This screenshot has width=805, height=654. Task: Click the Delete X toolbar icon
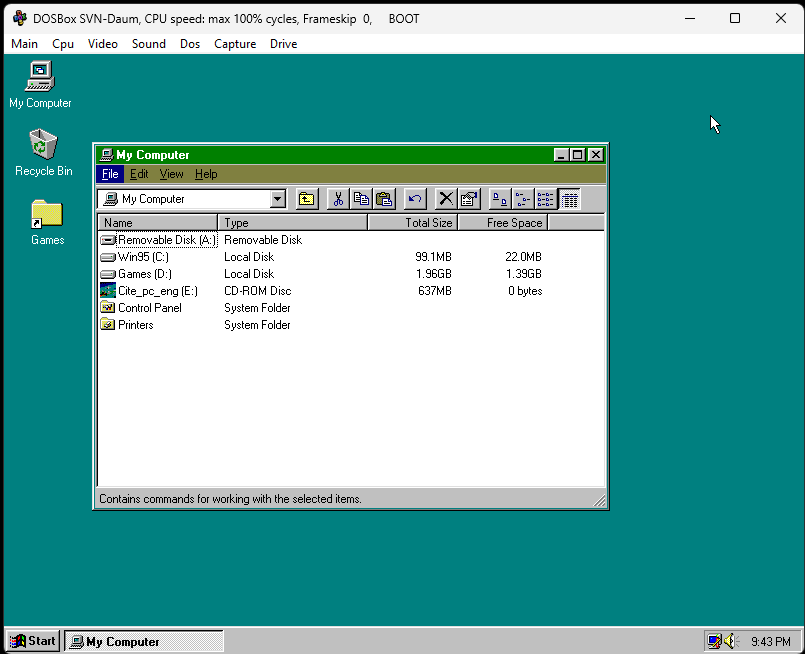446,199
